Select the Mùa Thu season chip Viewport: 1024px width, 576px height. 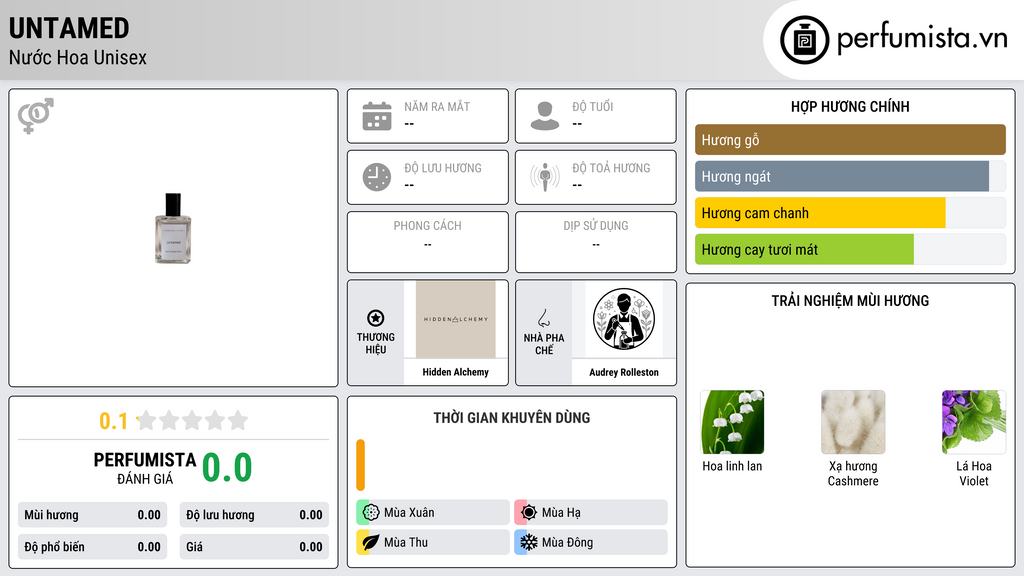pos(433,542)
